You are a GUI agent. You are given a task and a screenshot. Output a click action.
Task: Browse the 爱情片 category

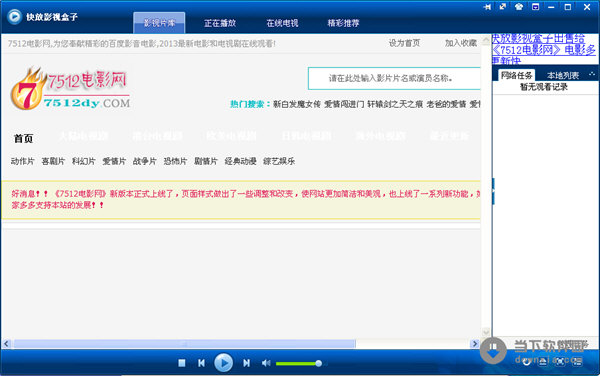[114, 161]
